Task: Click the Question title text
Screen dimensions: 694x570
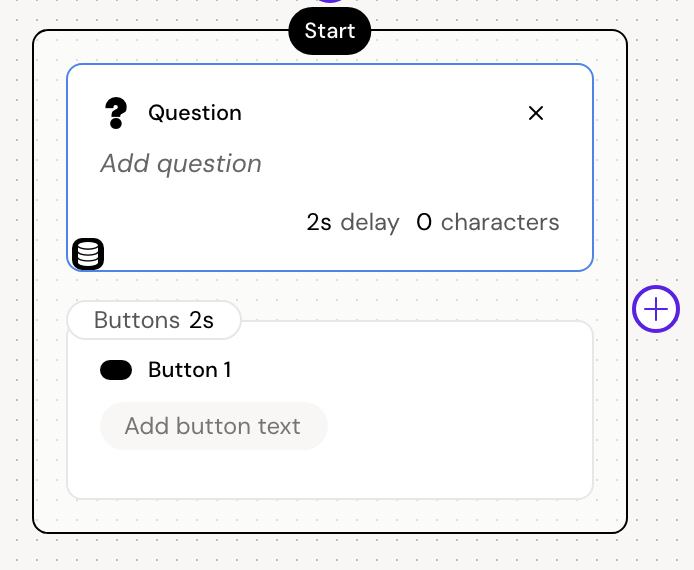Action: (x=195, y=113)
